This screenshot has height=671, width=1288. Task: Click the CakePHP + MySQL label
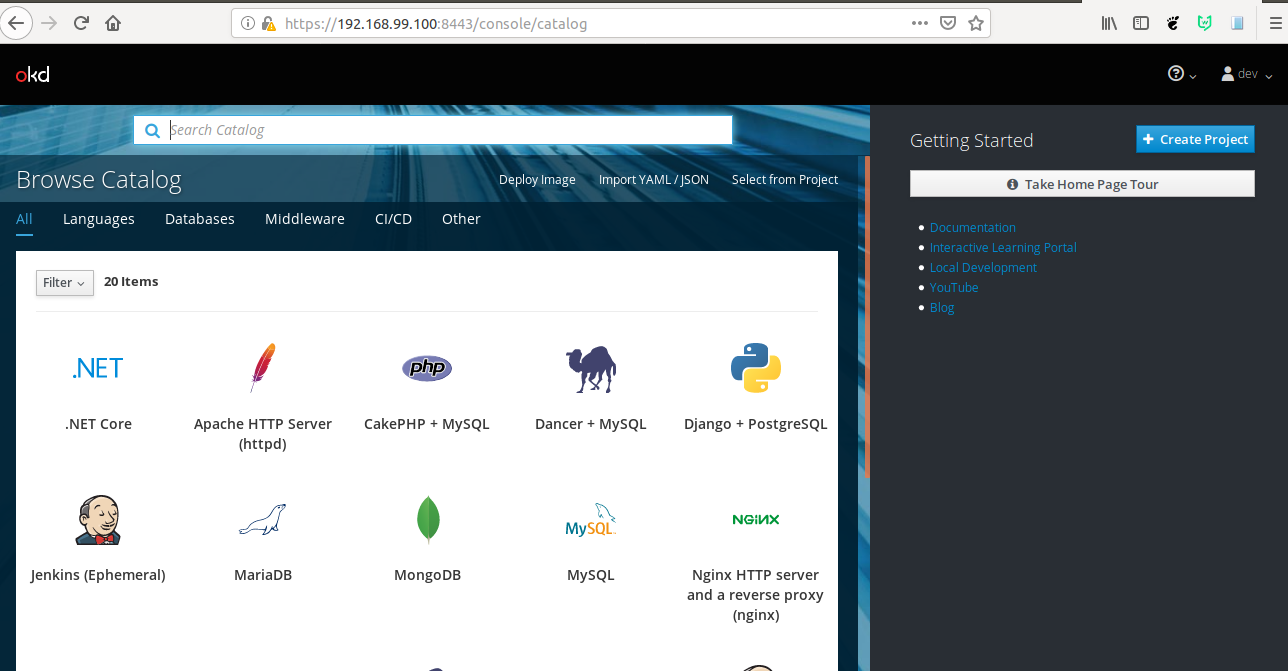coord(427,424)
